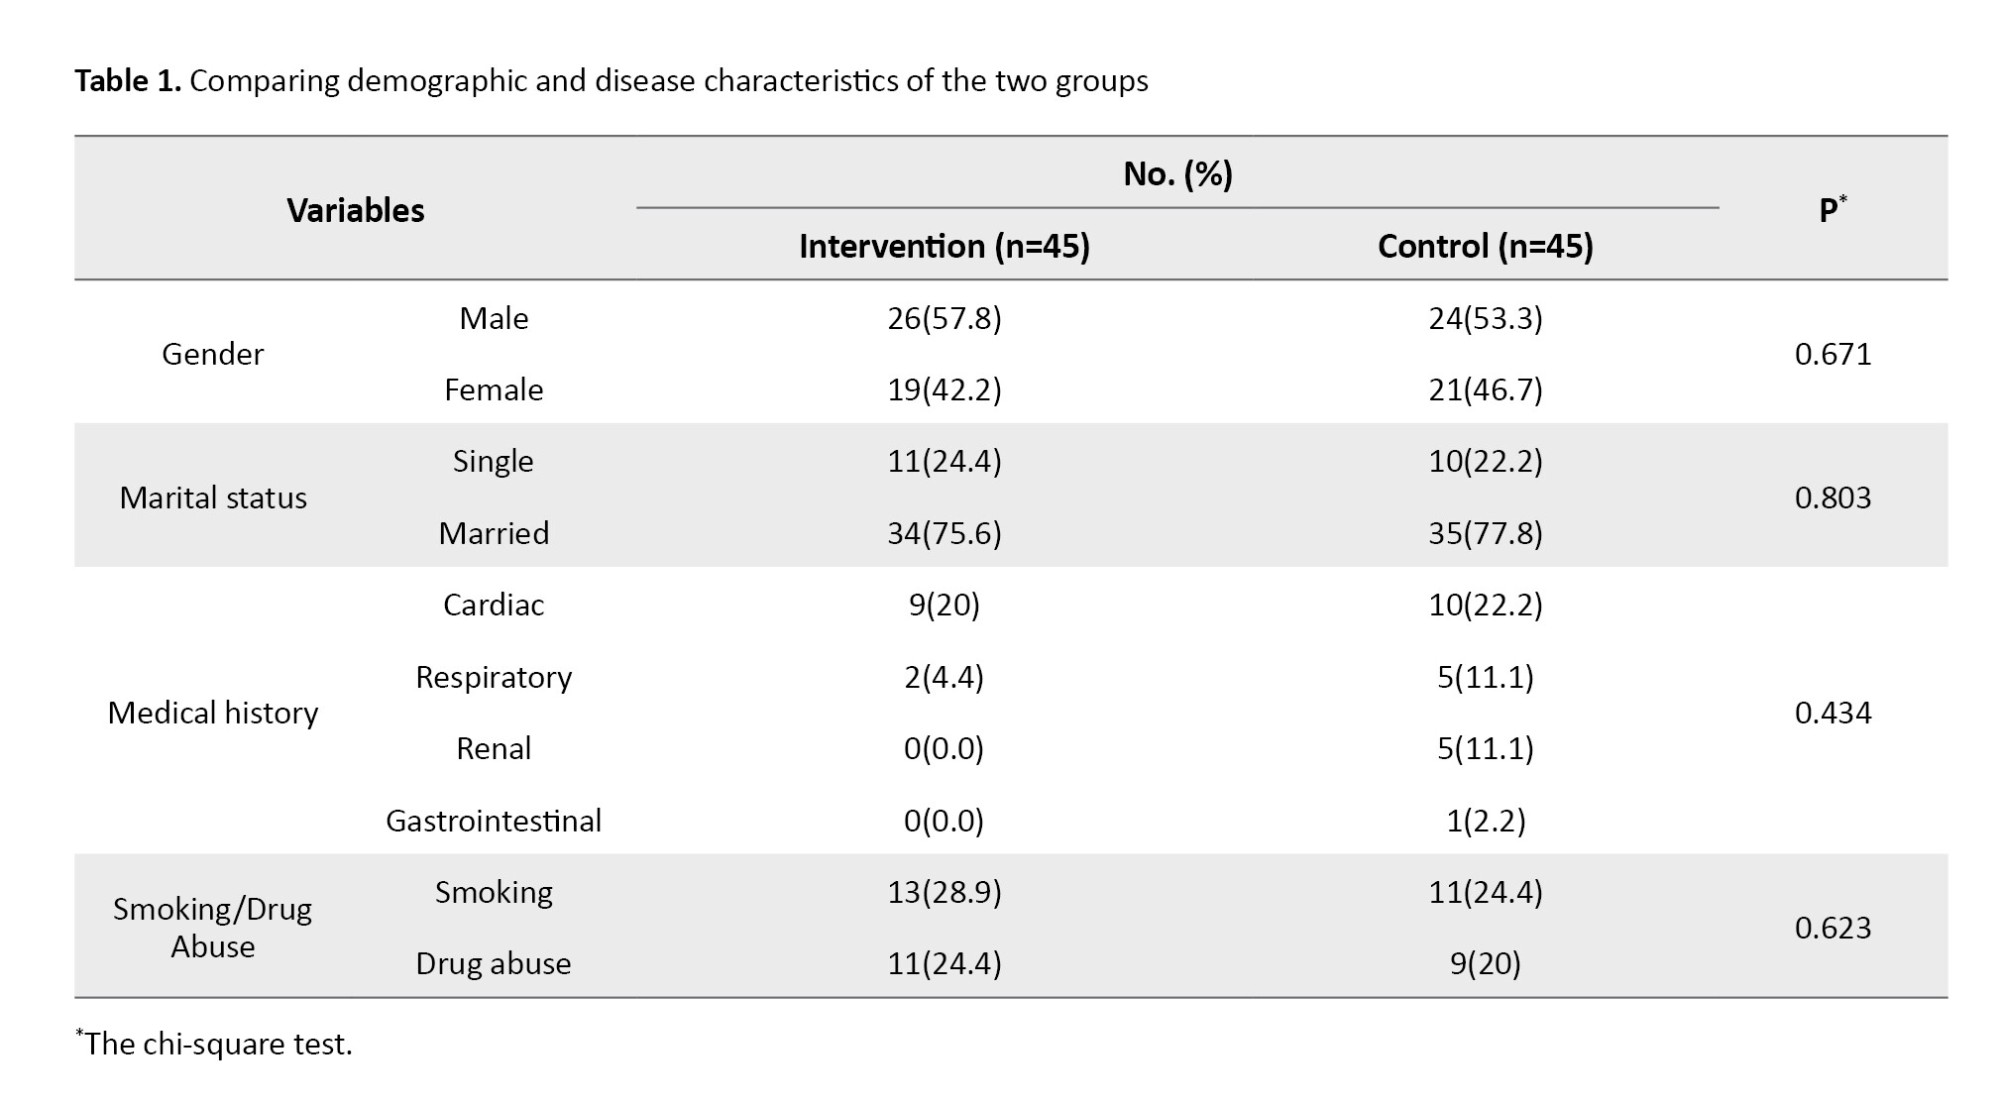Viewport: 2000px width, 1106px height.
Task: Click the Gastrointestinal control value 1(2.2)
Action: click(1485, 821)
